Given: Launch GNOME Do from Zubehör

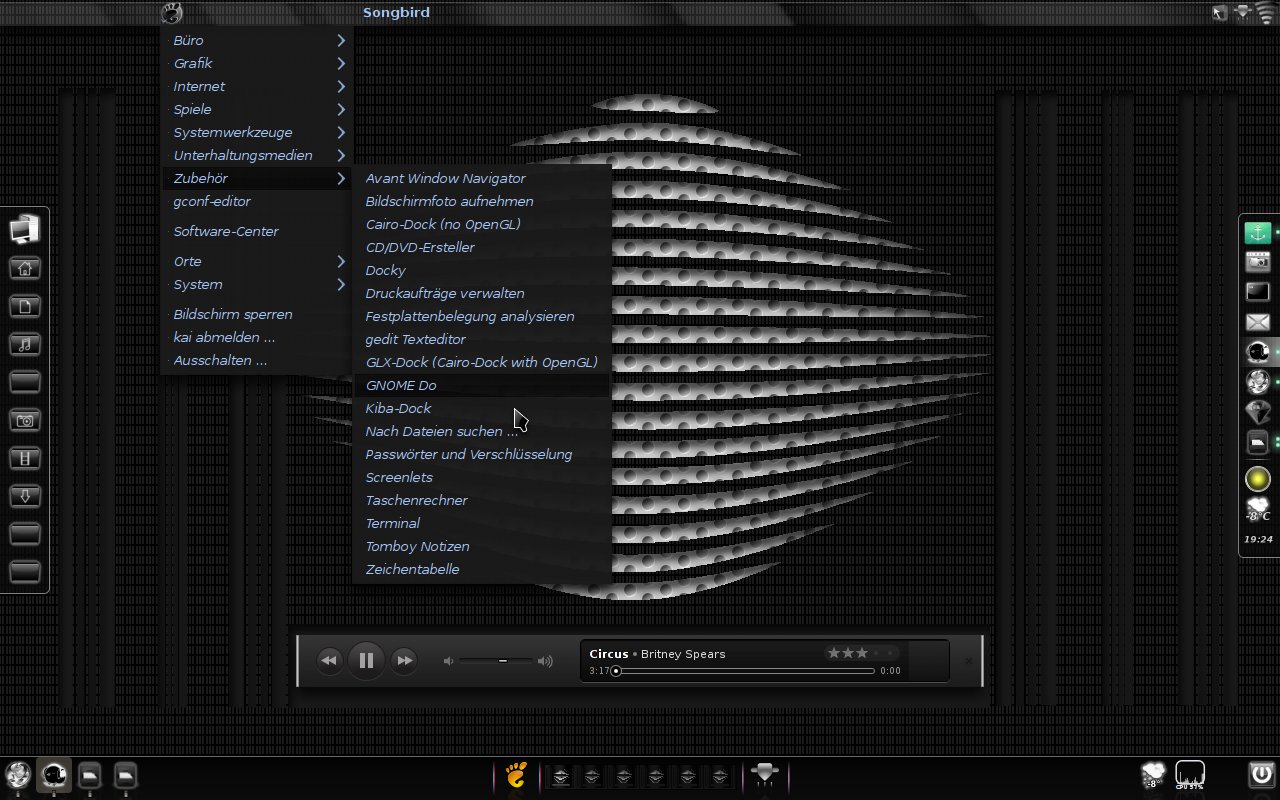Looking at the screenshot, I should 482,385.
